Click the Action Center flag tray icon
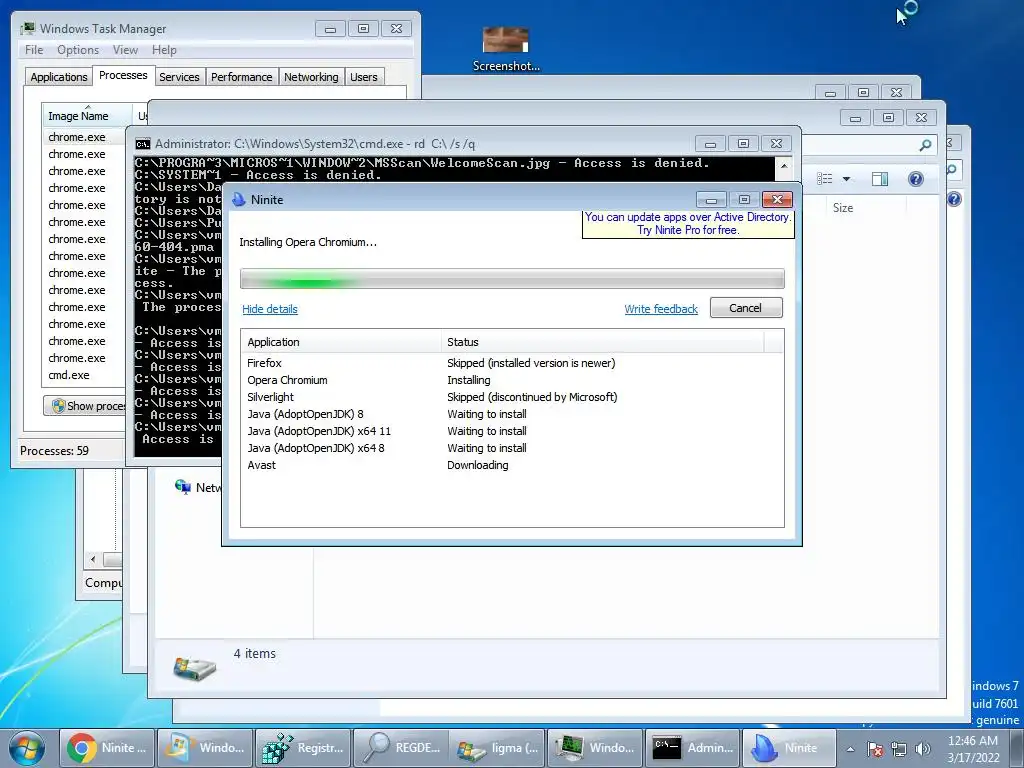Viewport: 1024px width, 768px height. tap(875, 749)
